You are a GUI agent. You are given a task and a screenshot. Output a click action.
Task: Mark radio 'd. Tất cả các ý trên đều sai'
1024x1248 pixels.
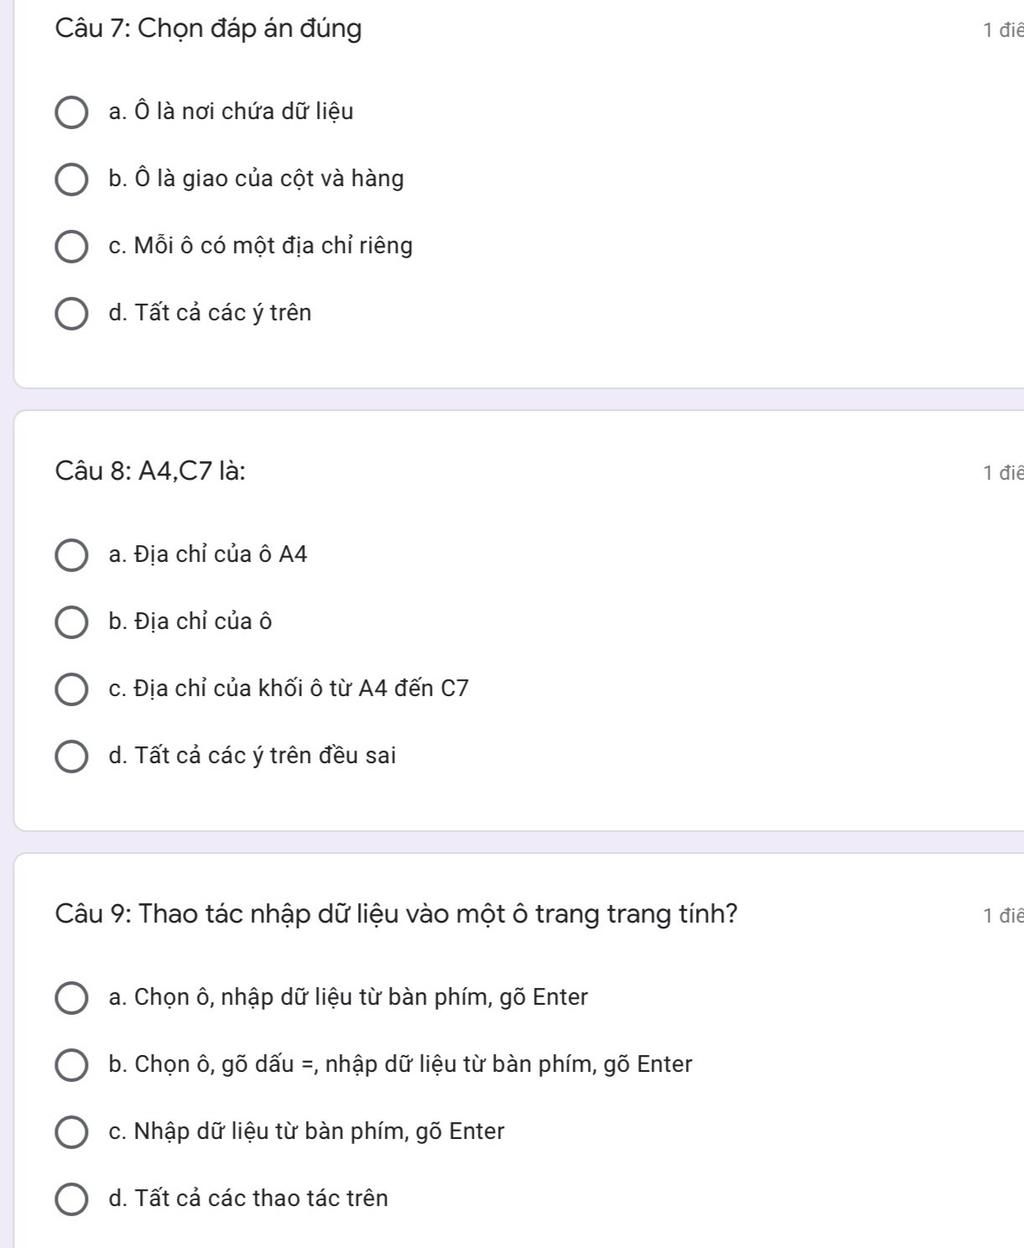pos(70,756)
